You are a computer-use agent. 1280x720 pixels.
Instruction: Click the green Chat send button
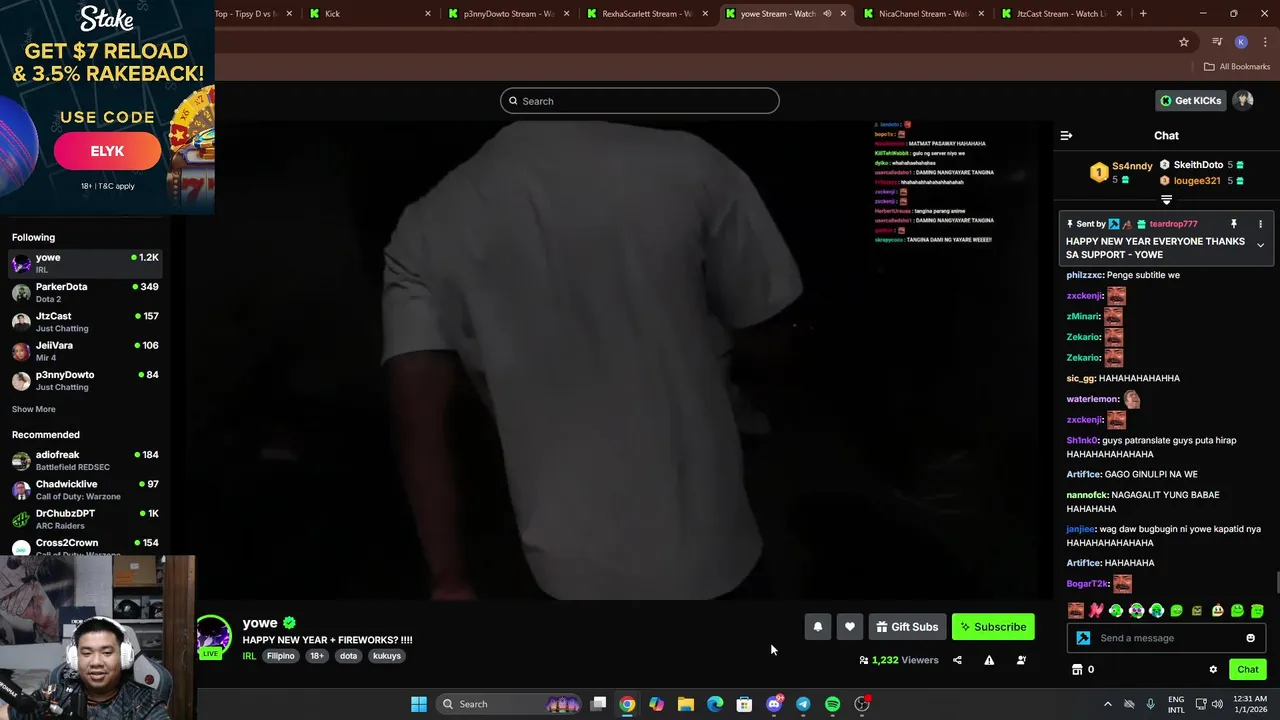pyautogui.click(x=1247, y=670)
